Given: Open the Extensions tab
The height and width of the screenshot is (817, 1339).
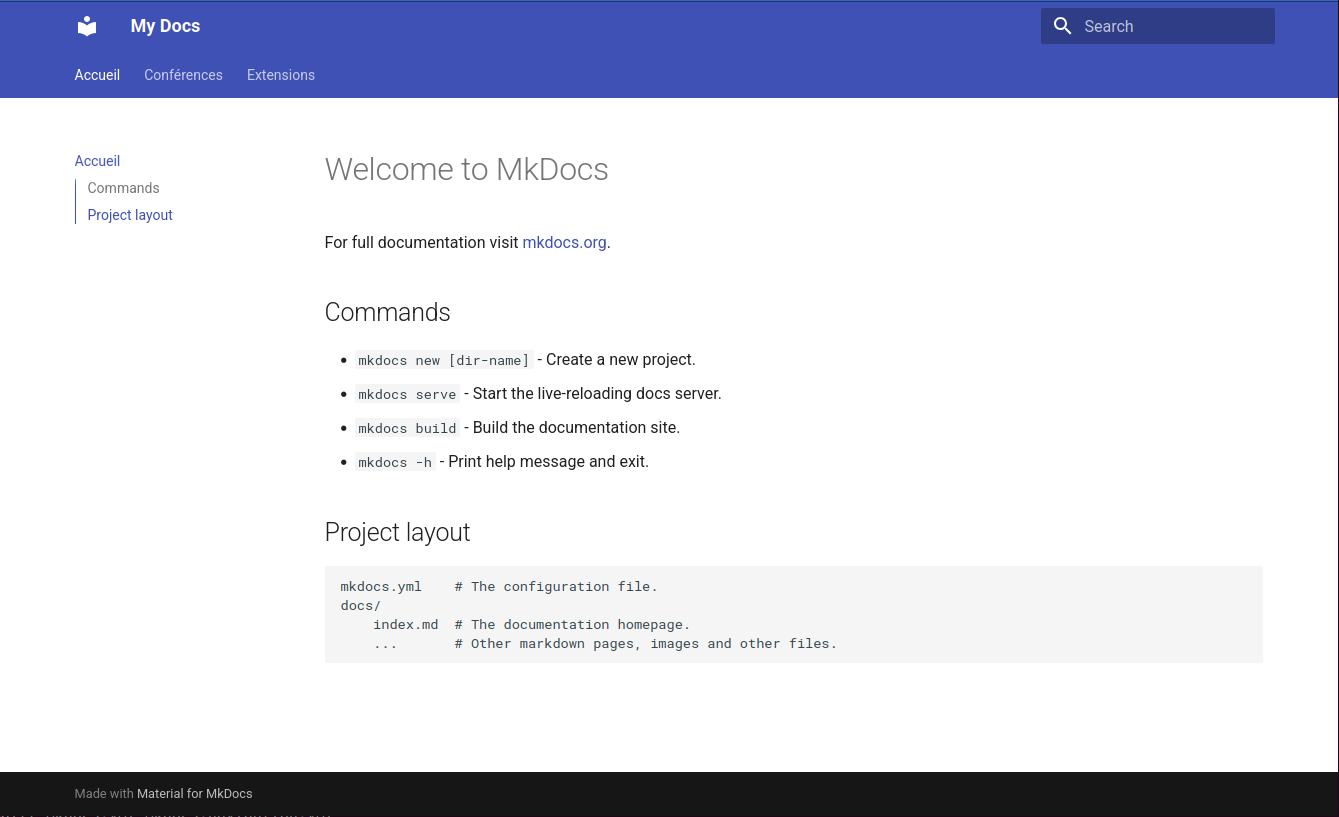Looking at the screenshot, I should 281,75.
